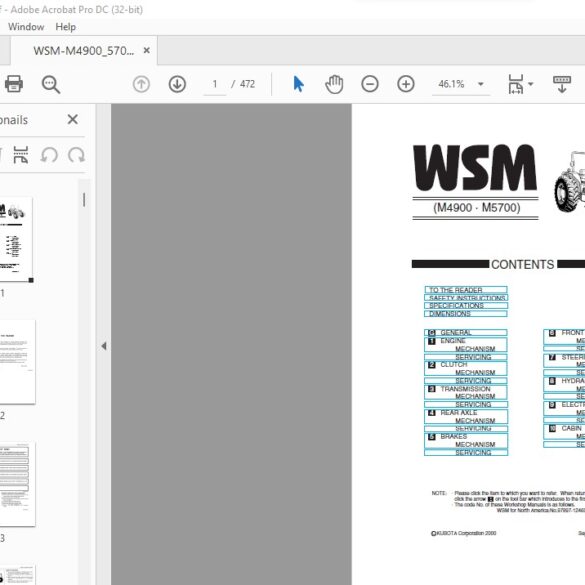Open the SERVICING link under BRAKES
This screenshot has height=585, width=585.
tap(466, 453)
